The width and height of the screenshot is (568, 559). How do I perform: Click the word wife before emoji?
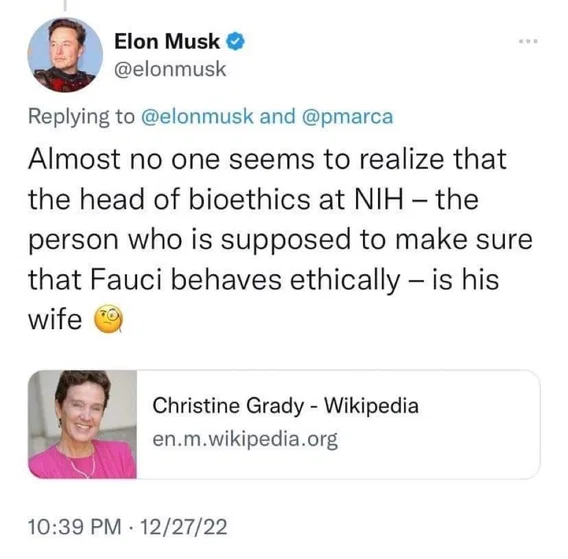[55, 320]
